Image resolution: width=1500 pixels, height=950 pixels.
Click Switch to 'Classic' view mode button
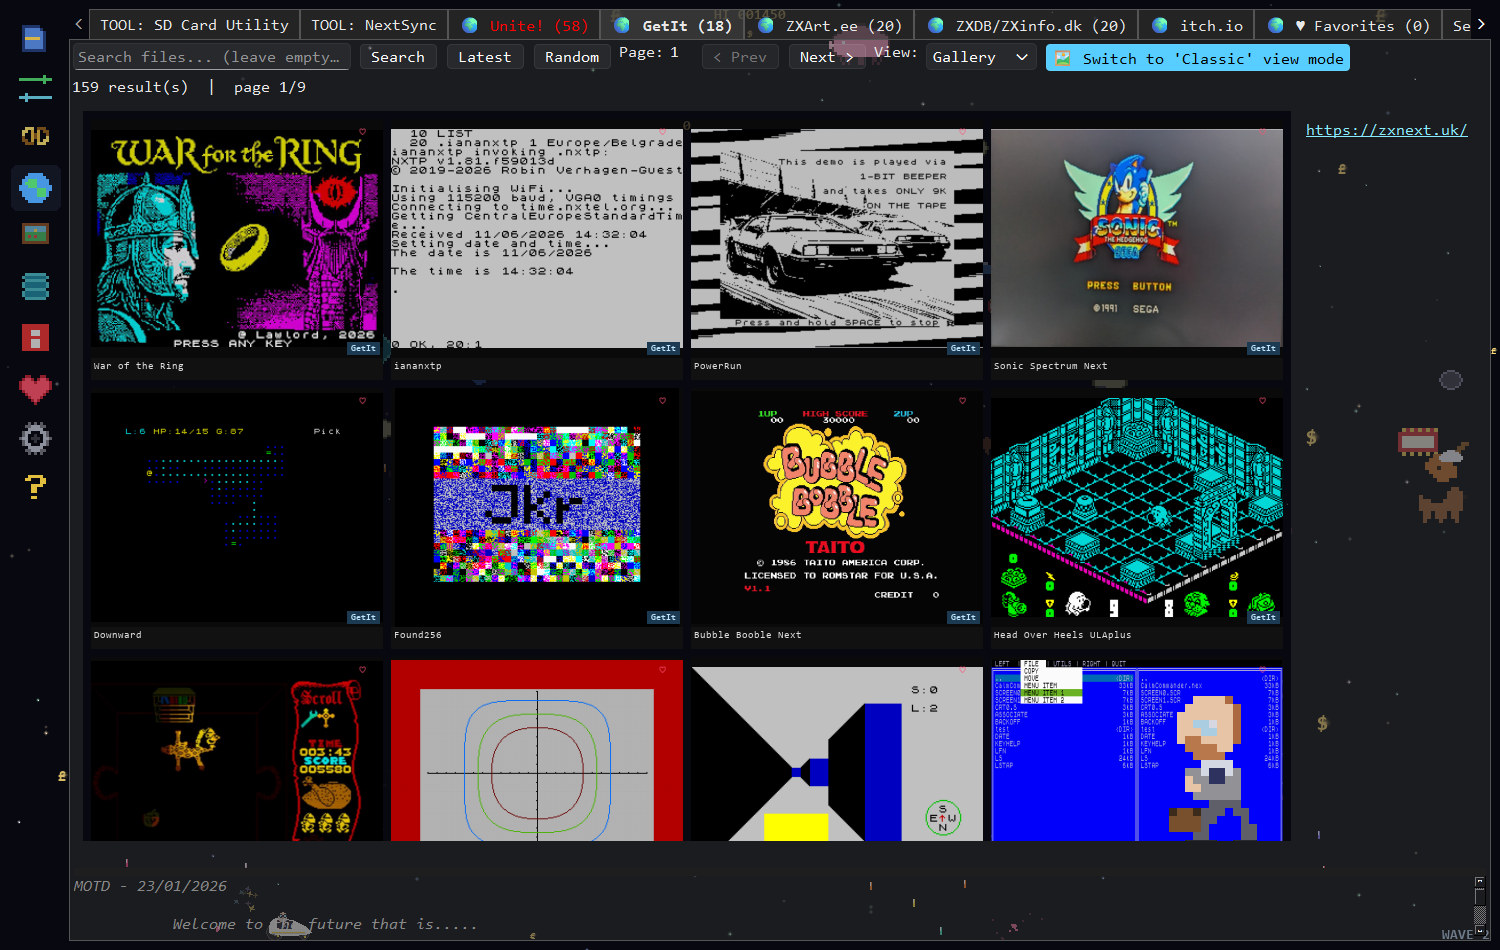[x=1198, y=58]
